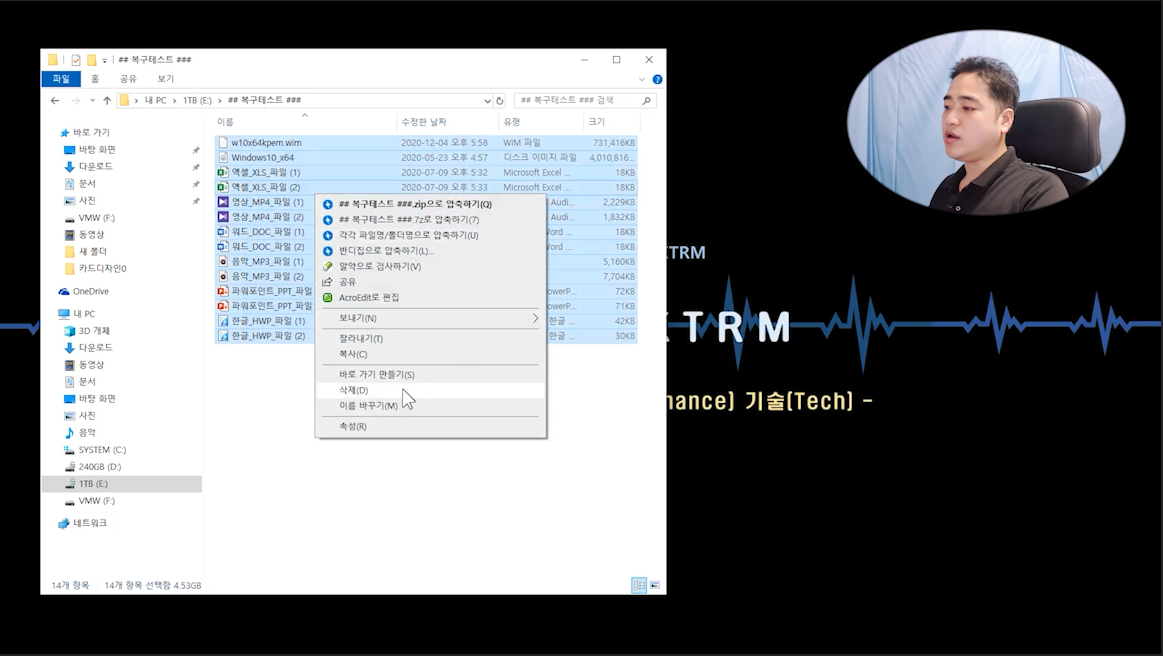
Task: Select SYSTEM (C:) drive in the sidebar
Action: (102, 450)
